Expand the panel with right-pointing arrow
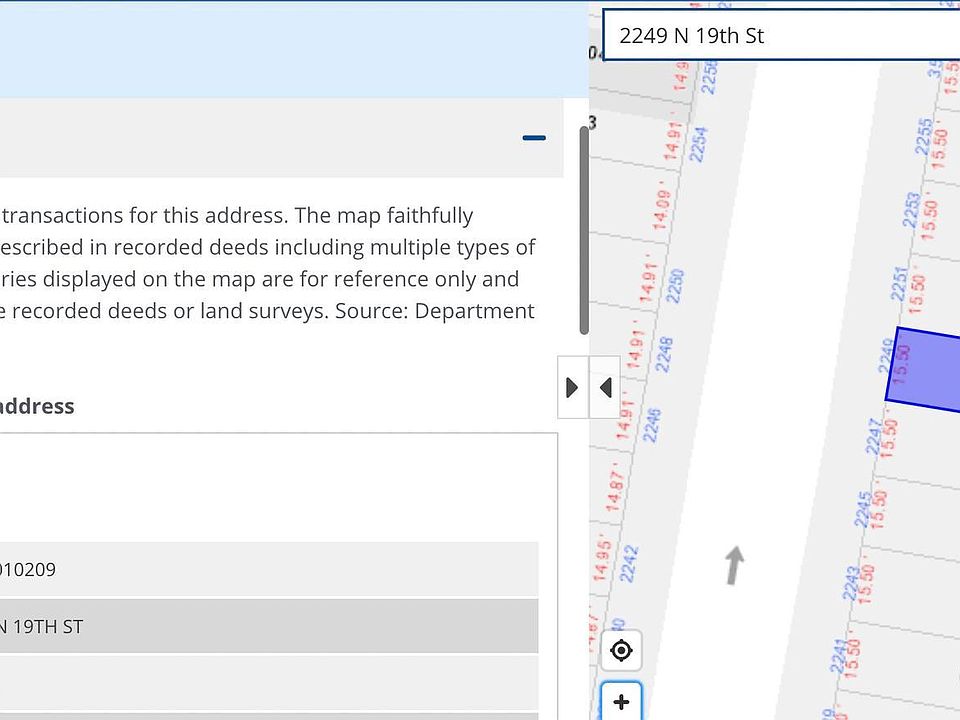This screenshot has width=960, height=720. [x=572, y=388]
